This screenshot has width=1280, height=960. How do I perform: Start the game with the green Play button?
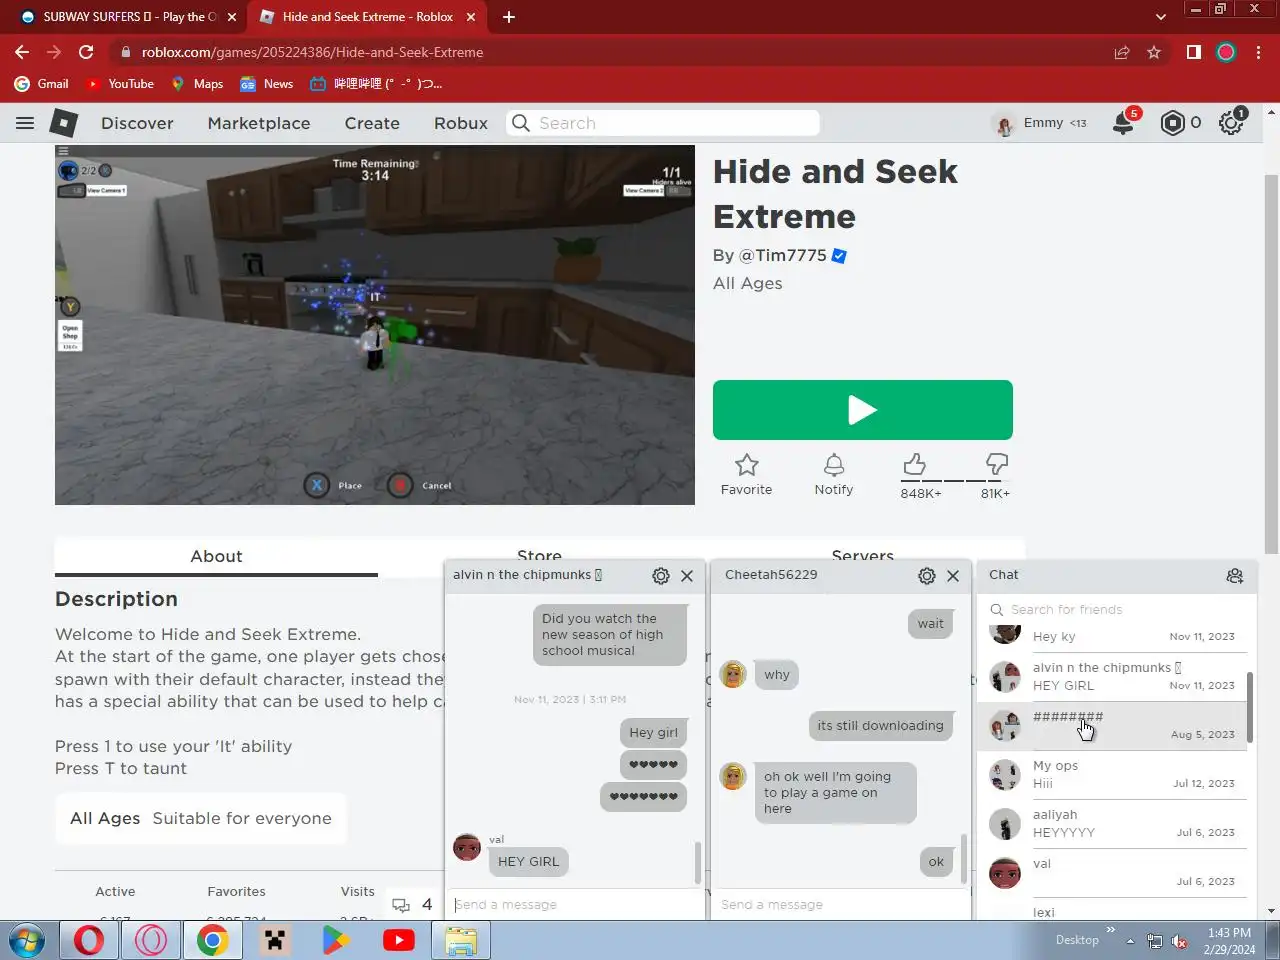click(x=863, y=410)
